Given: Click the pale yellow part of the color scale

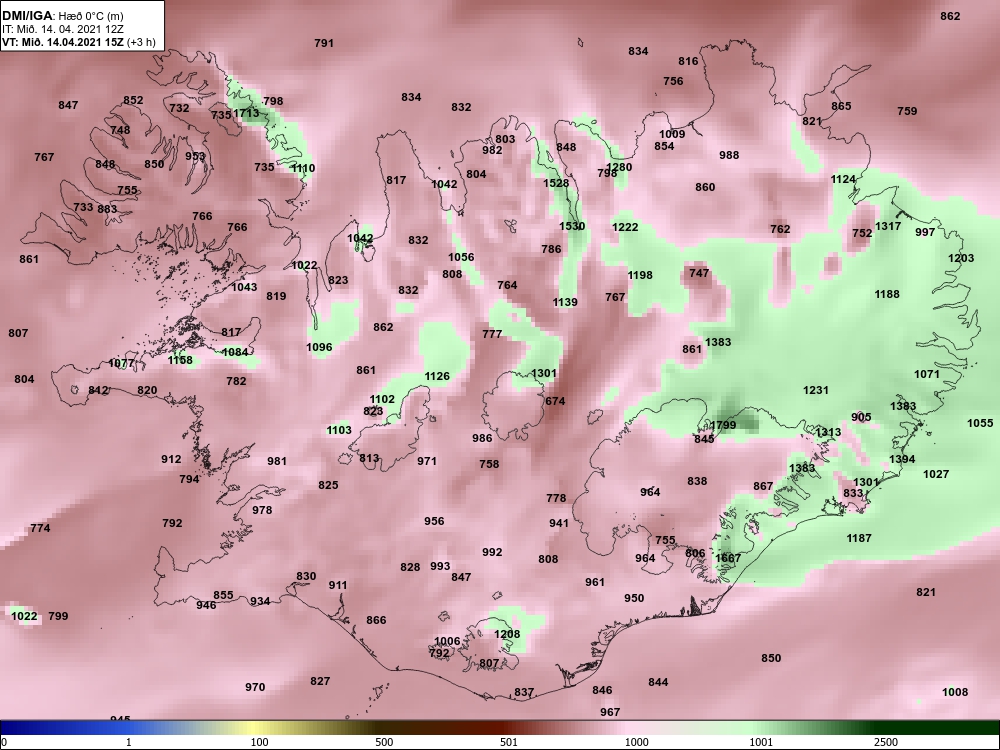Looking at the screenshot, I should pyautogui.click(x=255, y=728).
